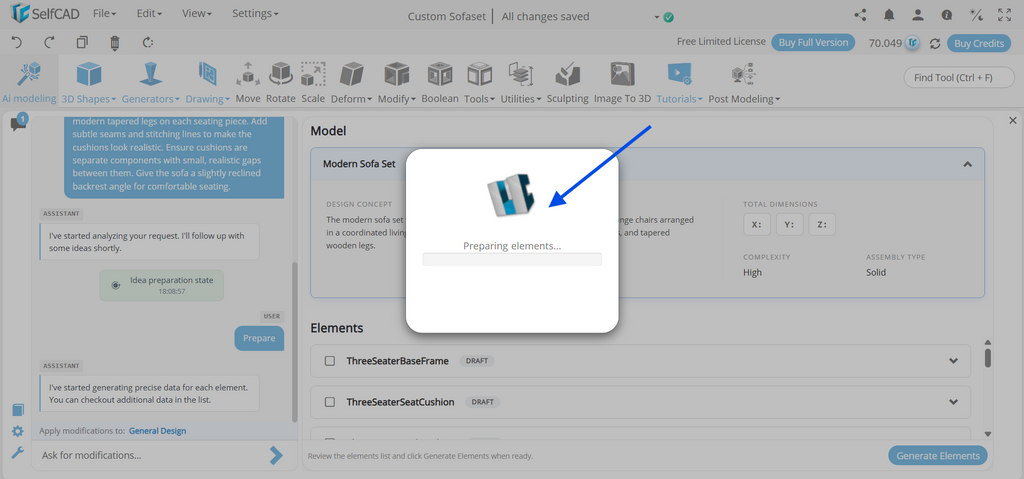Open the chat messages icon with badge

pos(18,123)
